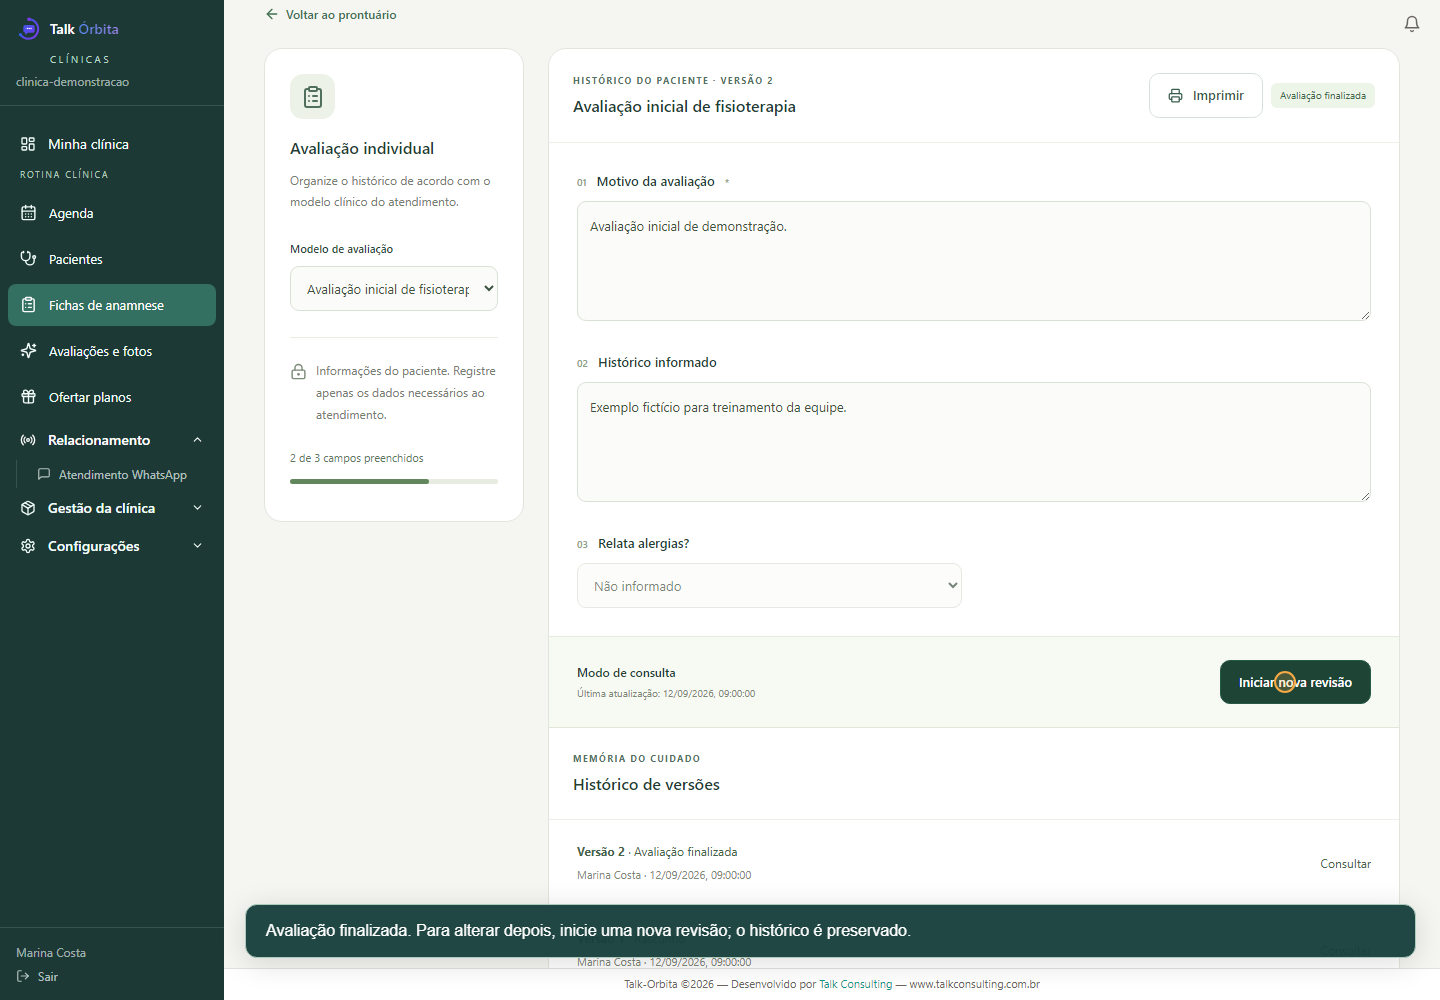The width and height of the screenshot is (1440, 1000).
Task: Click the Avaliação finalizada toast message
Action: click(x=830, y=931)
